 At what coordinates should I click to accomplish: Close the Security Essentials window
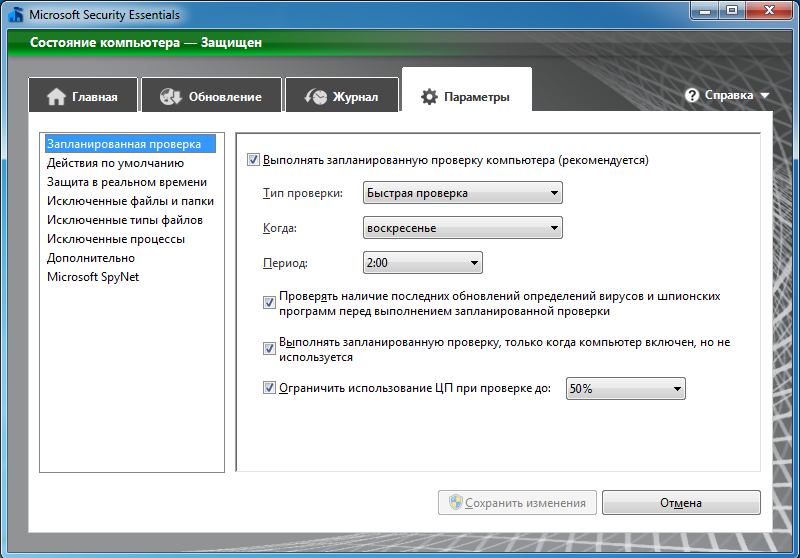(x=769, y=11)
